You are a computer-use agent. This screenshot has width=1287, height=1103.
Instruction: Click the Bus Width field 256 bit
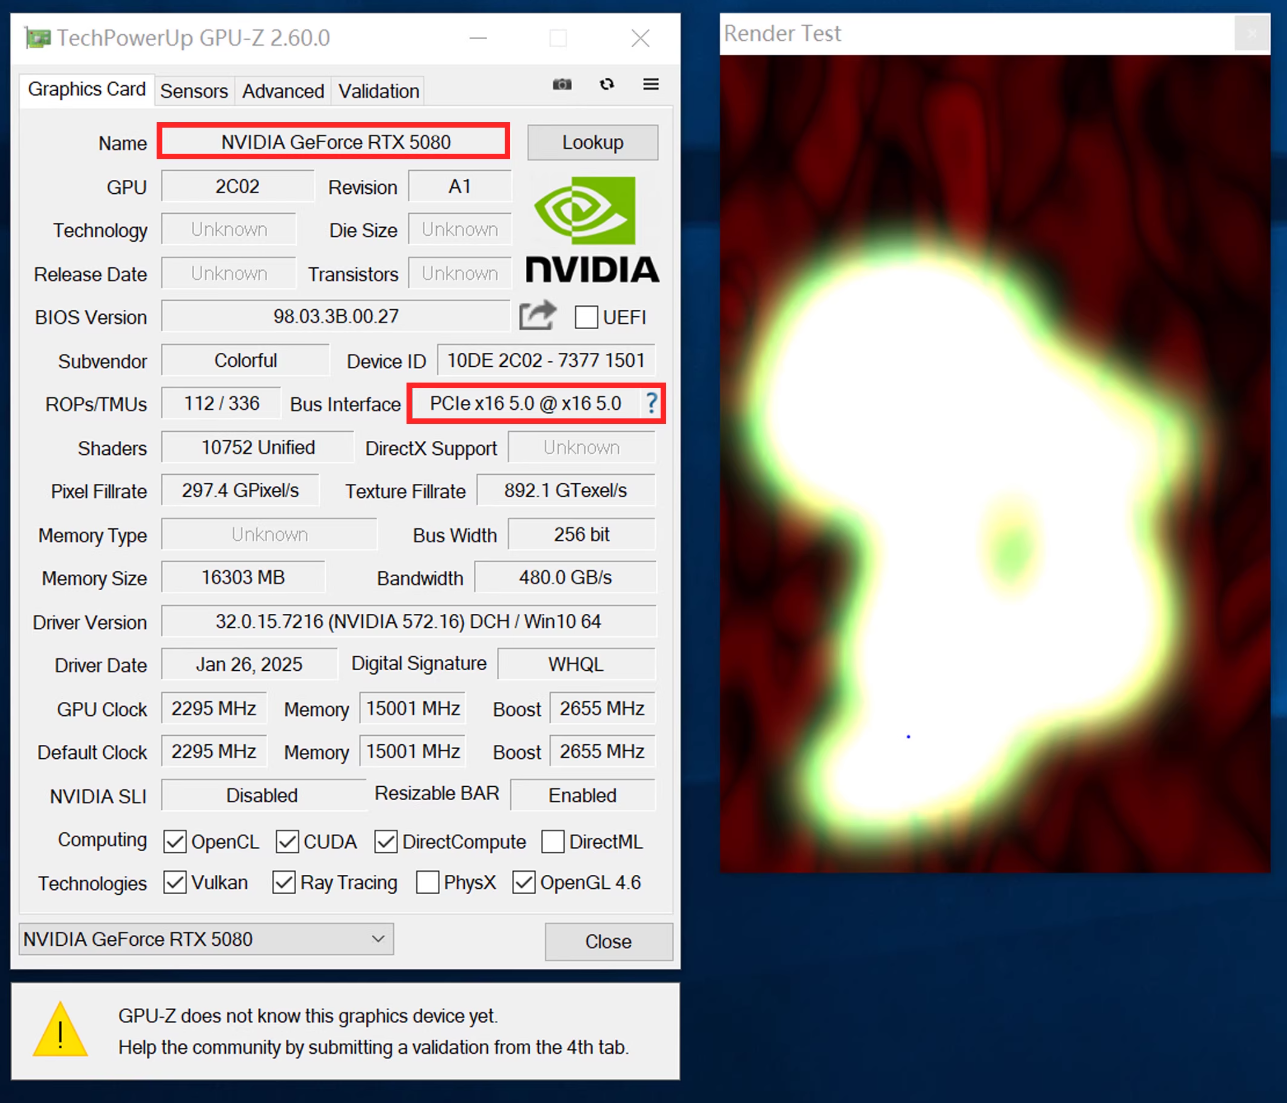582,535
